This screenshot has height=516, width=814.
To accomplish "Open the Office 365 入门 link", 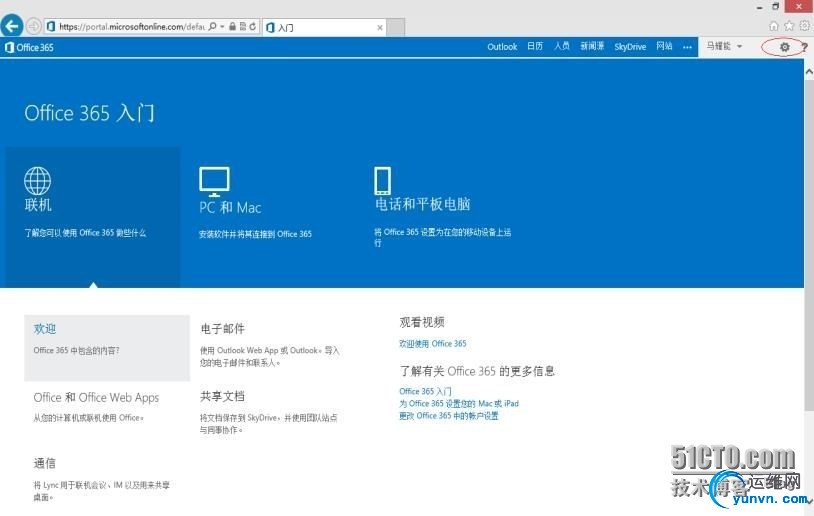I will pos(425,391).
